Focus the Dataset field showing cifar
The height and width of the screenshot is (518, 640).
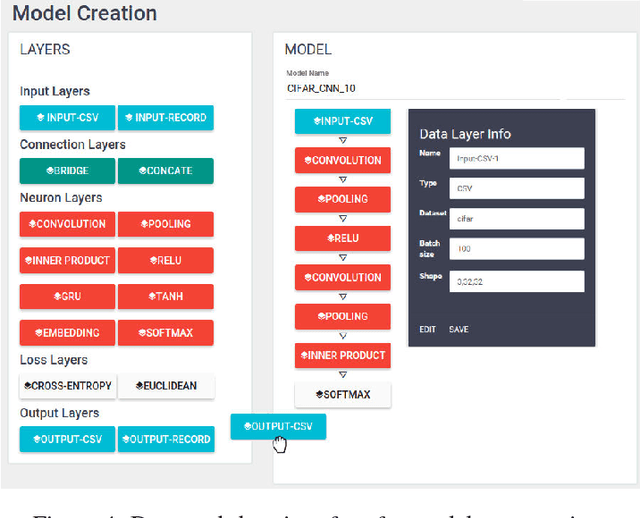[x=517, y=219]
